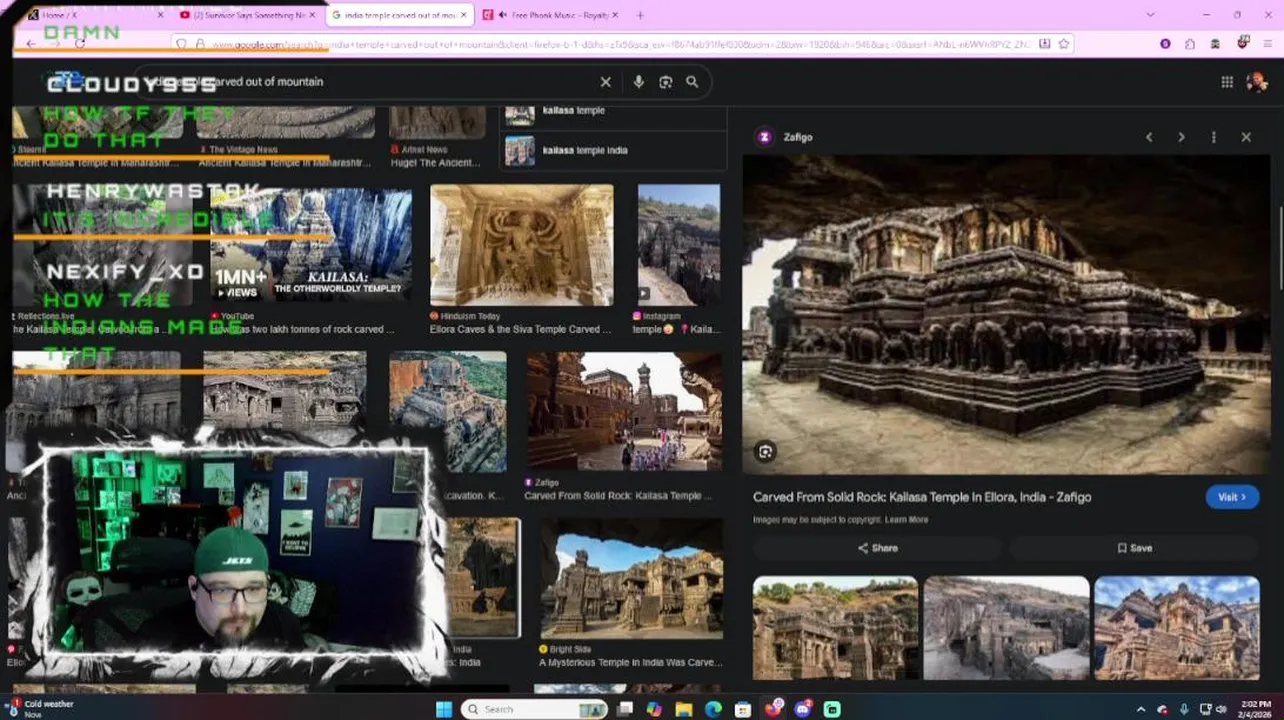
Task: Open Zafigo courtyard image in results grid
Action: (625, 411)
